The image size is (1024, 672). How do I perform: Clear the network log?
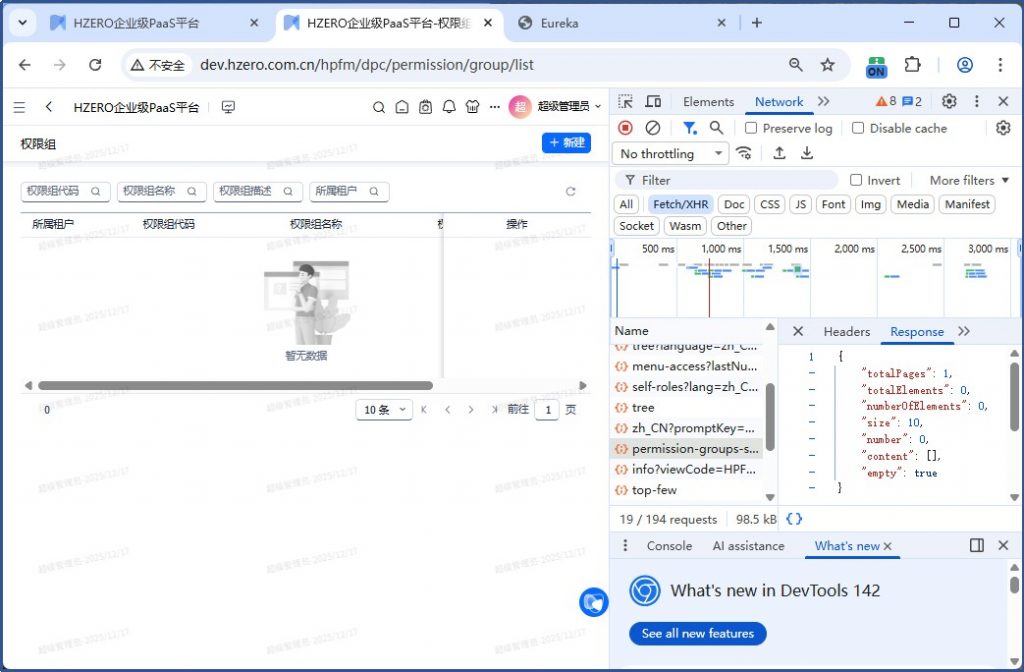(652, 128)
